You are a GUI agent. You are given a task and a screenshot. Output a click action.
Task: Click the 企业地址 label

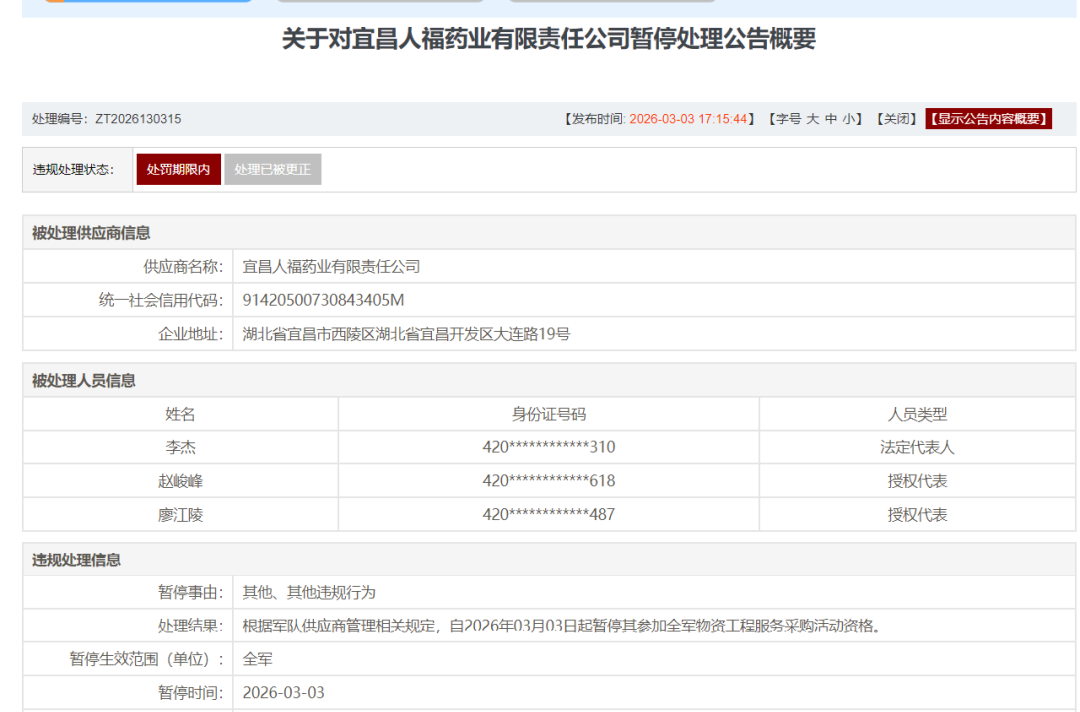coord(191,334)
